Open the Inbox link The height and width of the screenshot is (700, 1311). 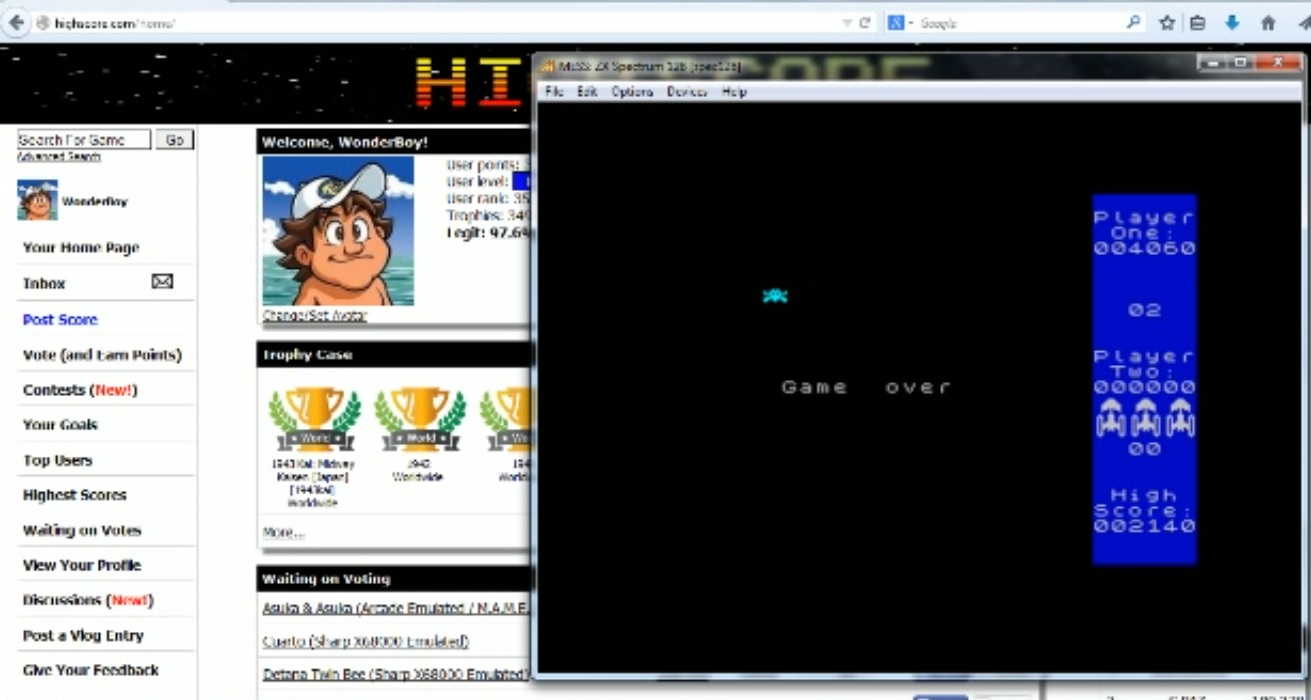(x=44, y=283)
